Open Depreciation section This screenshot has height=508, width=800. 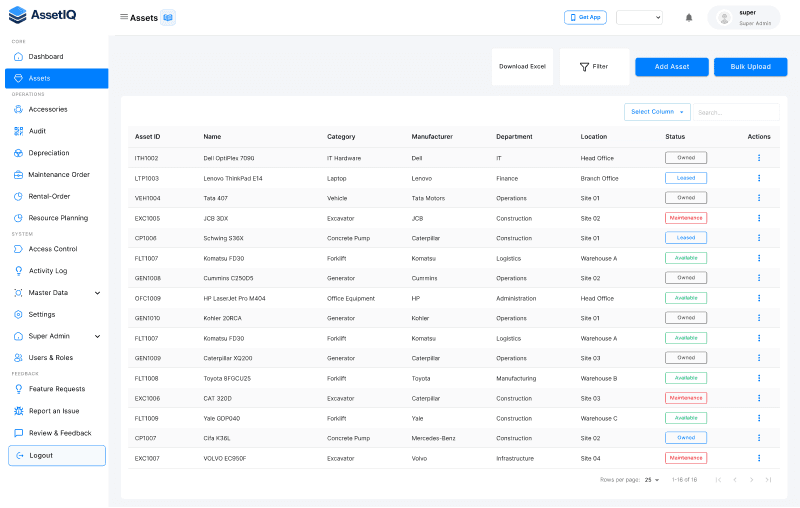pyautogui.click(x=57, y=153)
